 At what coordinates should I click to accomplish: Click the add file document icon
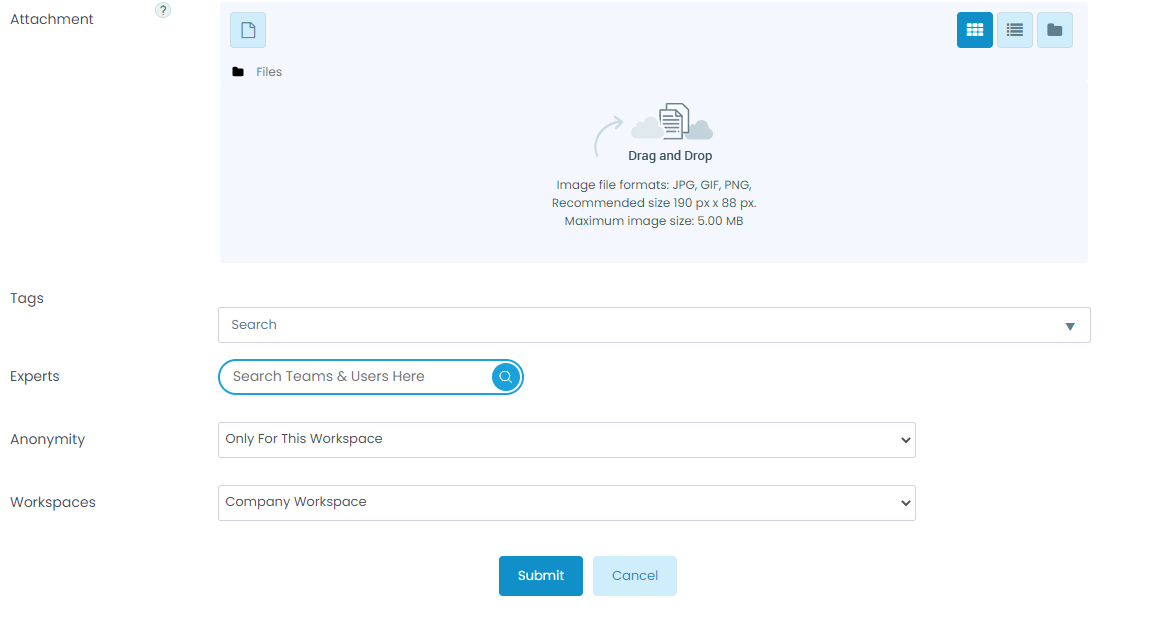tap(248, 30)
